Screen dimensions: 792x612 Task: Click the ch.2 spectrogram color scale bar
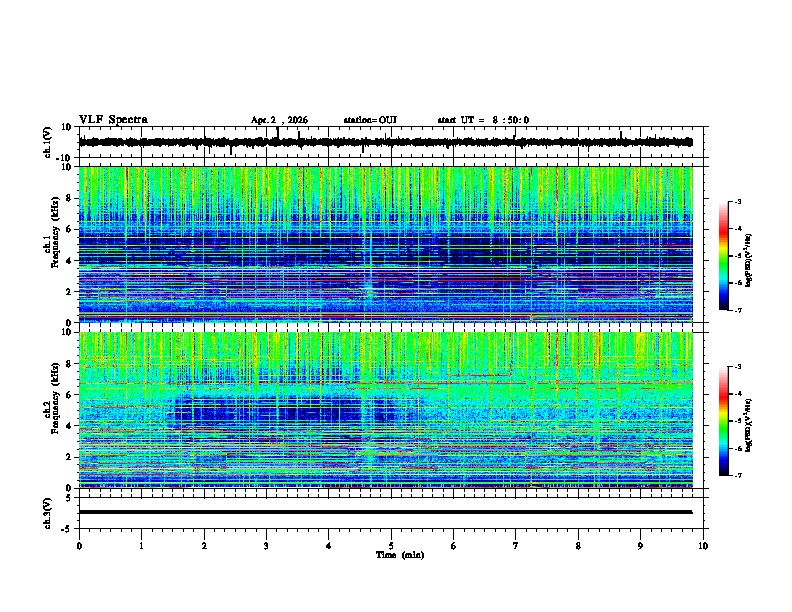coord(723,421)
